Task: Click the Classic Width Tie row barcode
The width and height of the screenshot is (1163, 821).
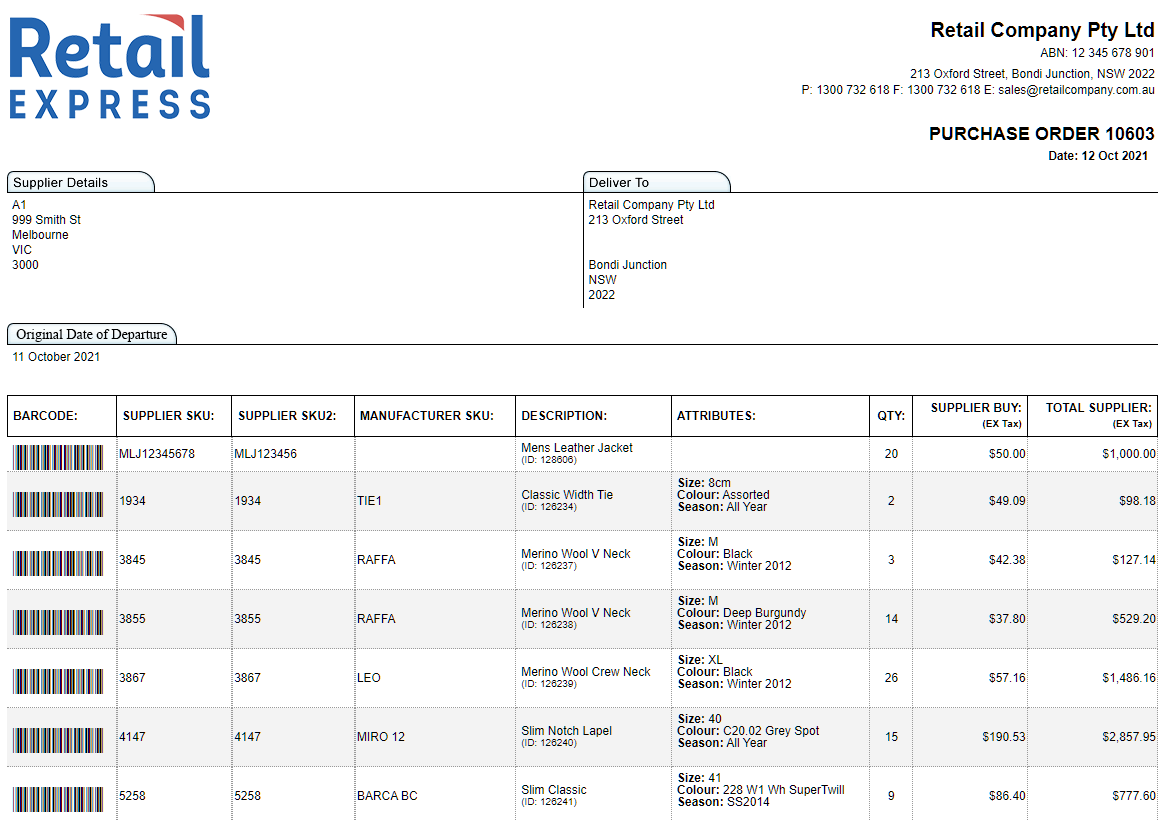Action: point(58,504)
